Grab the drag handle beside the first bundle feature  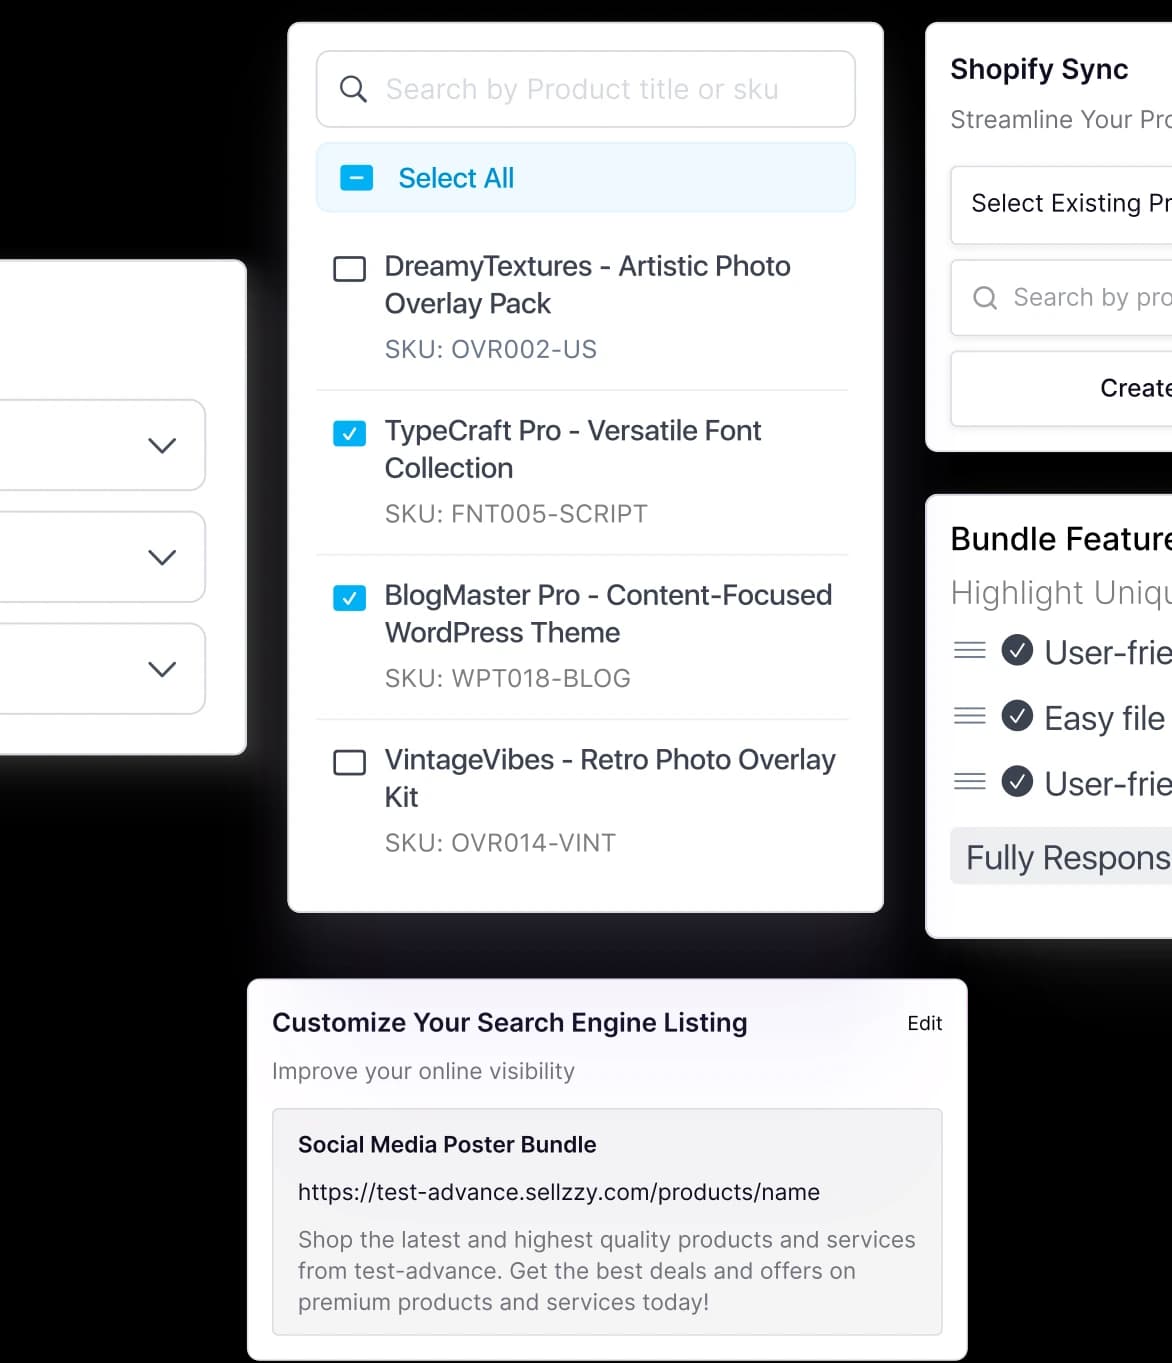tap(969, 650)
